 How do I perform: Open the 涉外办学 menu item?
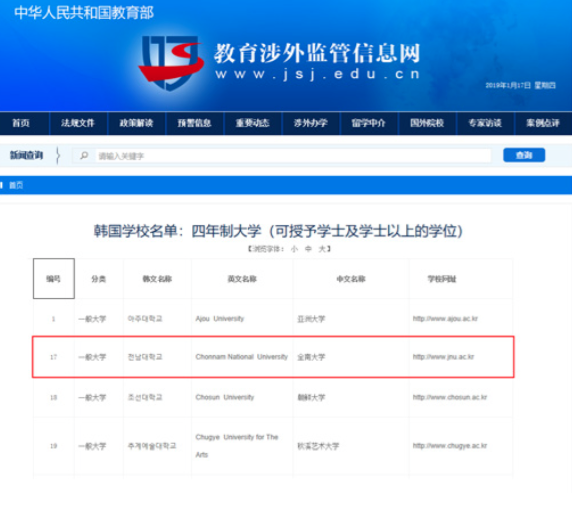point(311,123)
